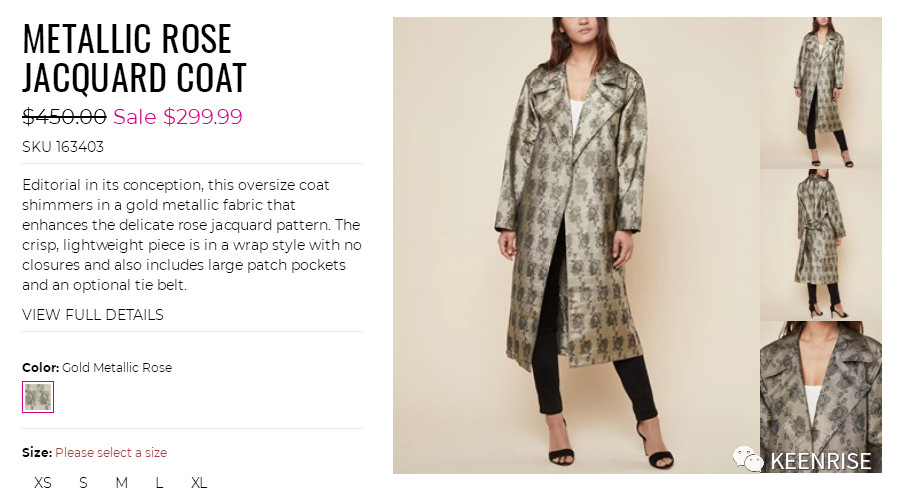Click the 'Please select a size' message
Viewport: 902px width, 499px height.
[111, 453]
